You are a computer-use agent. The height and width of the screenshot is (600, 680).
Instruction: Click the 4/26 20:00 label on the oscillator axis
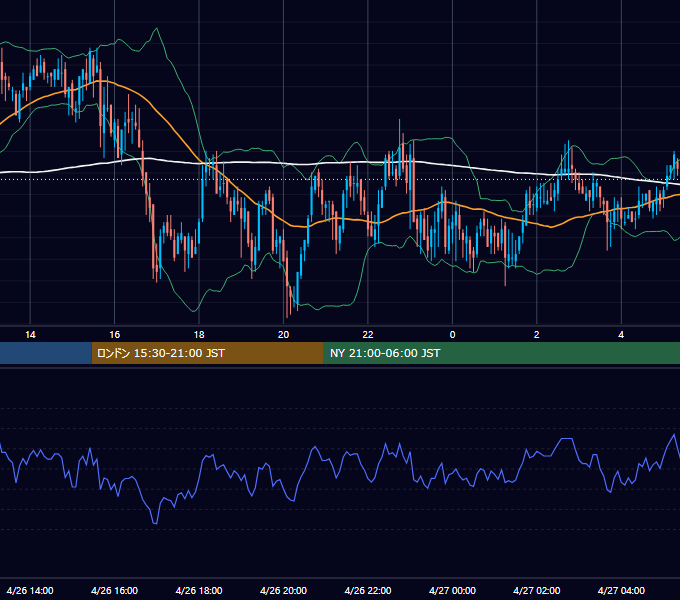283,590
